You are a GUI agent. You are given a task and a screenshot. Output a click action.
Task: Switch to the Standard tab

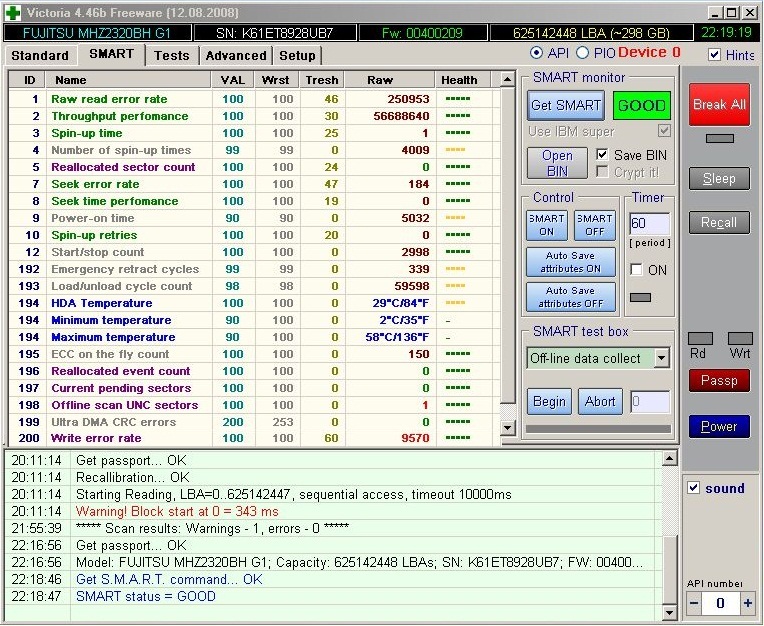(40, 56)
